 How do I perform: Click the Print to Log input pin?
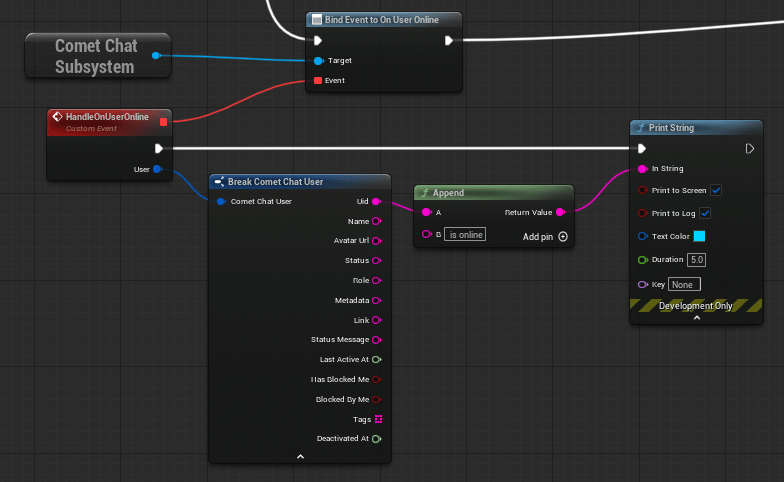(x=643, y=213)
